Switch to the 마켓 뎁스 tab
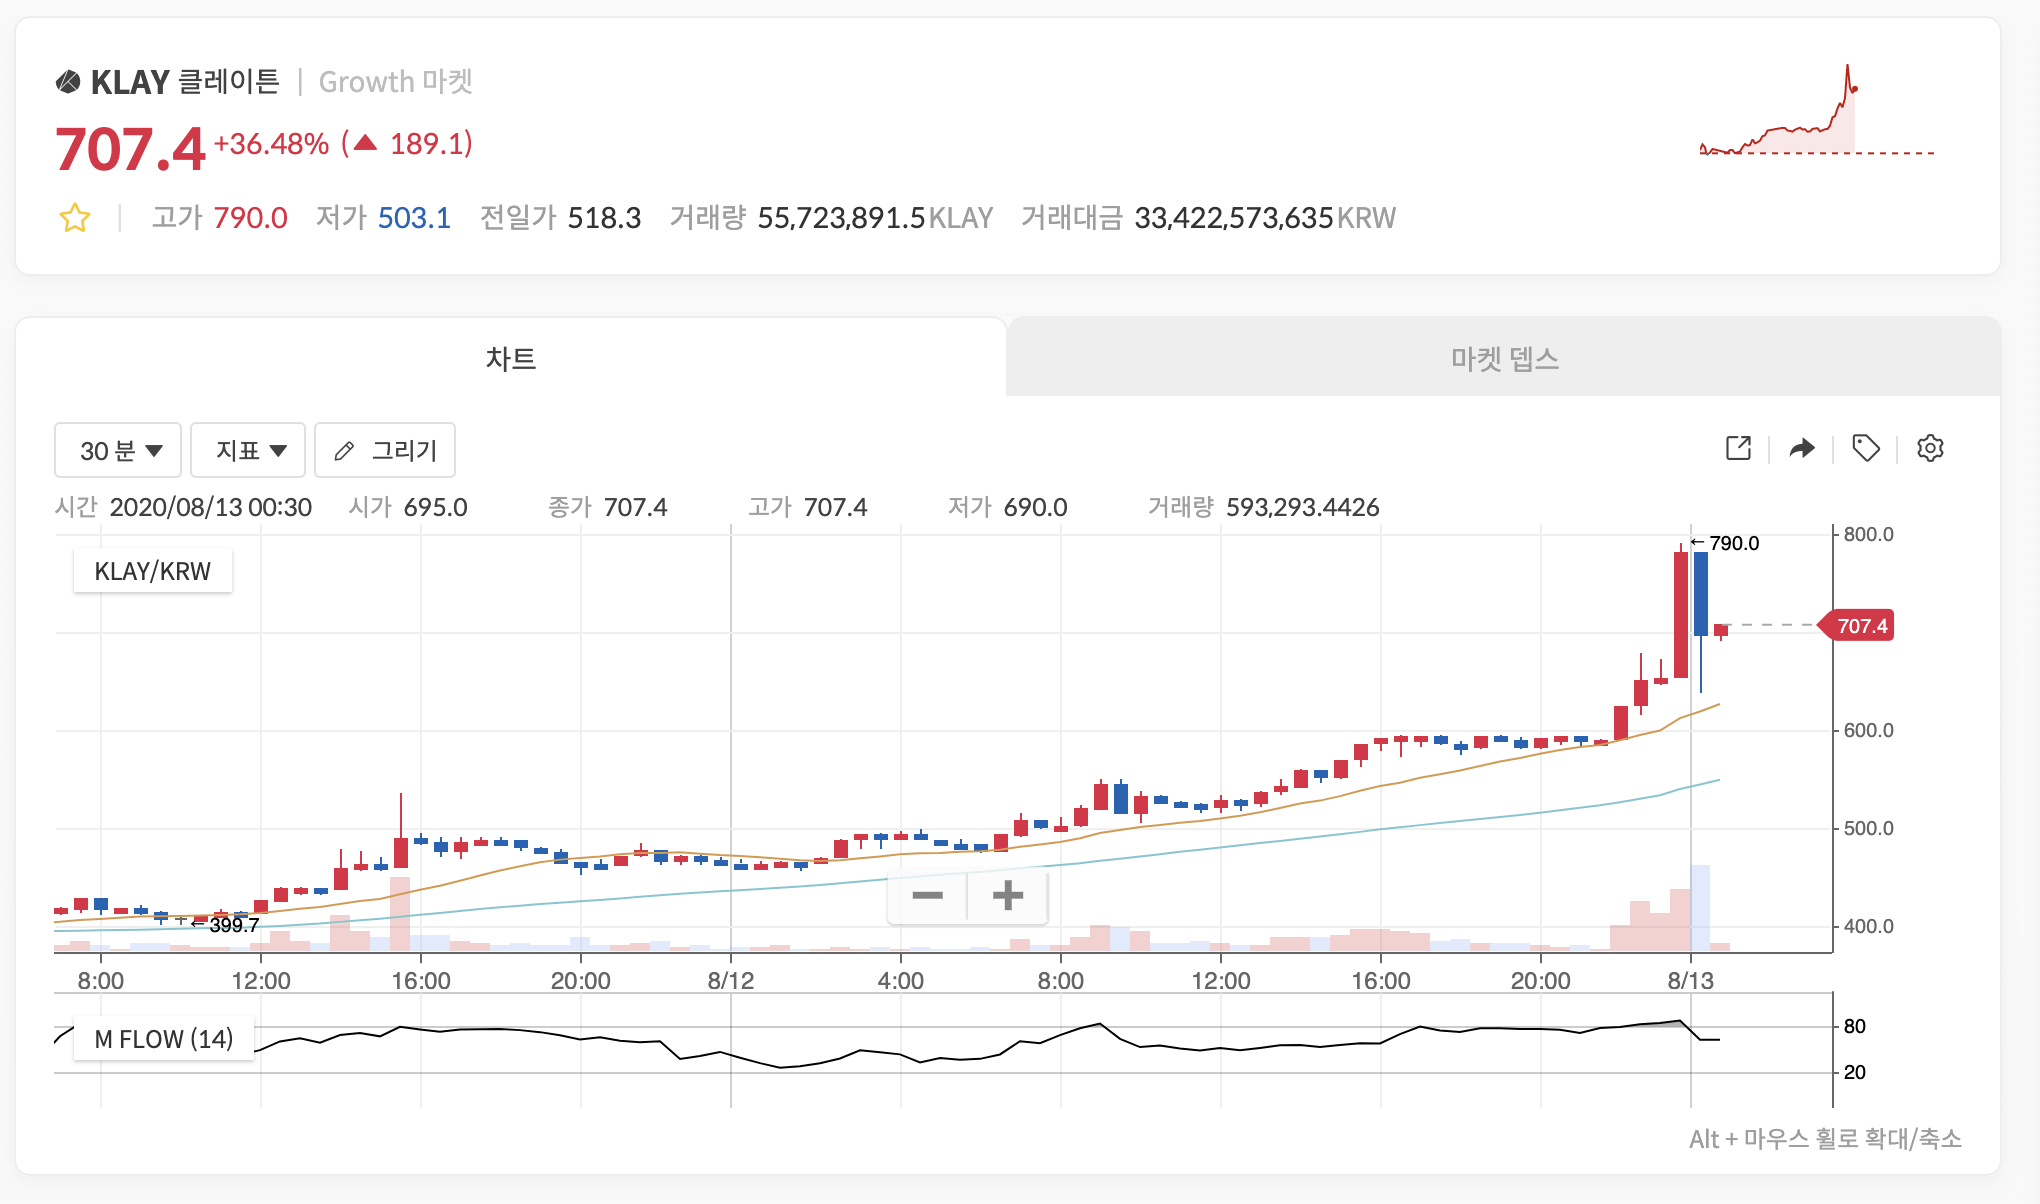Image resolution: width=2040 pixels, height=1204 pixels. (x=1504, y=358)
